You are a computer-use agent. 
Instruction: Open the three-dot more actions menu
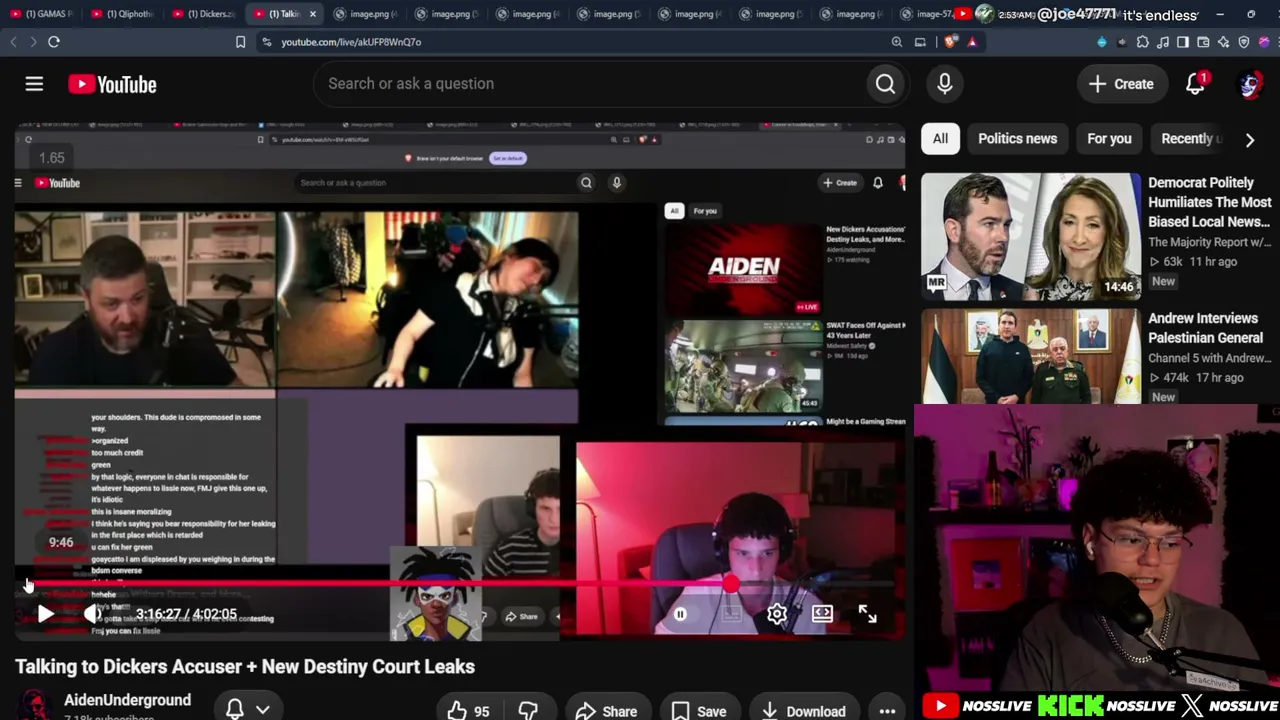pos(887,711)
